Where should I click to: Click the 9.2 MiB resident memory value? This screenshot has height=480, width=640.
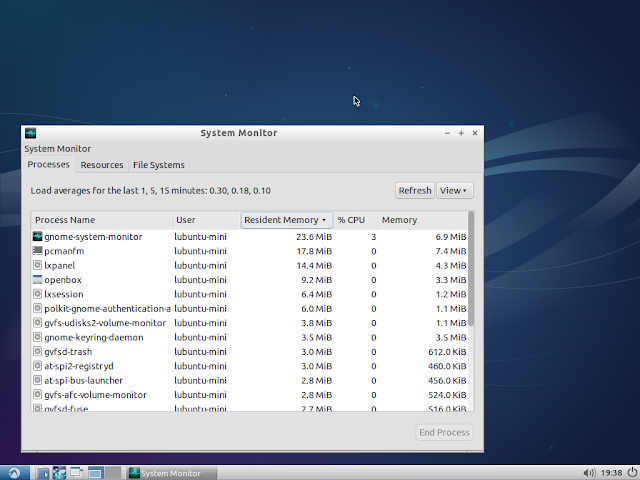[x=316, y=280]
